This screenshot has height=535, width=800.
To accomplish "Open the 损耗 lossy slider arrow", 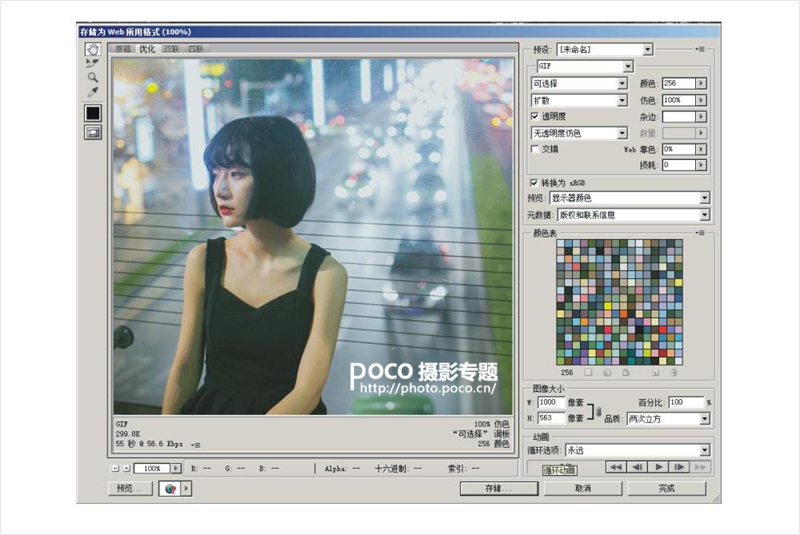I will pos(701,165).
